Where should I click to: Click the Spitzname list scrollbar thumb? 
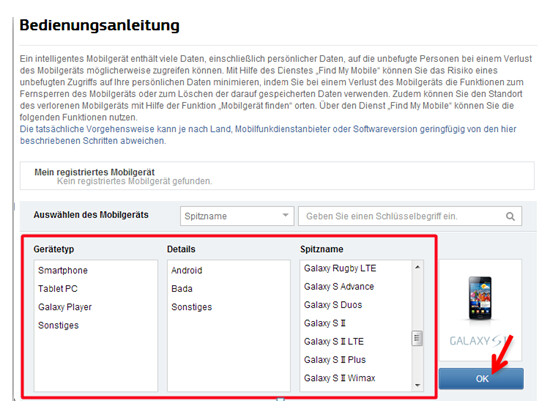[417, 338]
